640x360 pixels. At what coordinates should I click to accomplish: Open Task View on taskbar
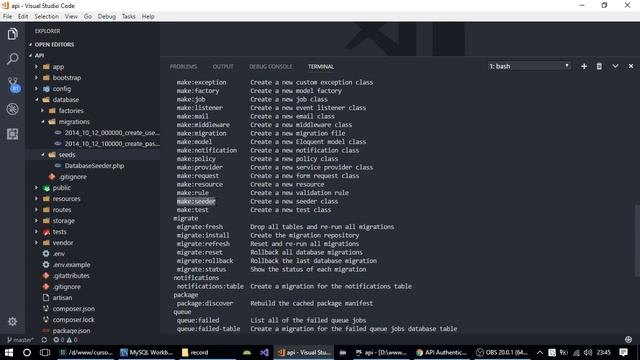[45, 352]
